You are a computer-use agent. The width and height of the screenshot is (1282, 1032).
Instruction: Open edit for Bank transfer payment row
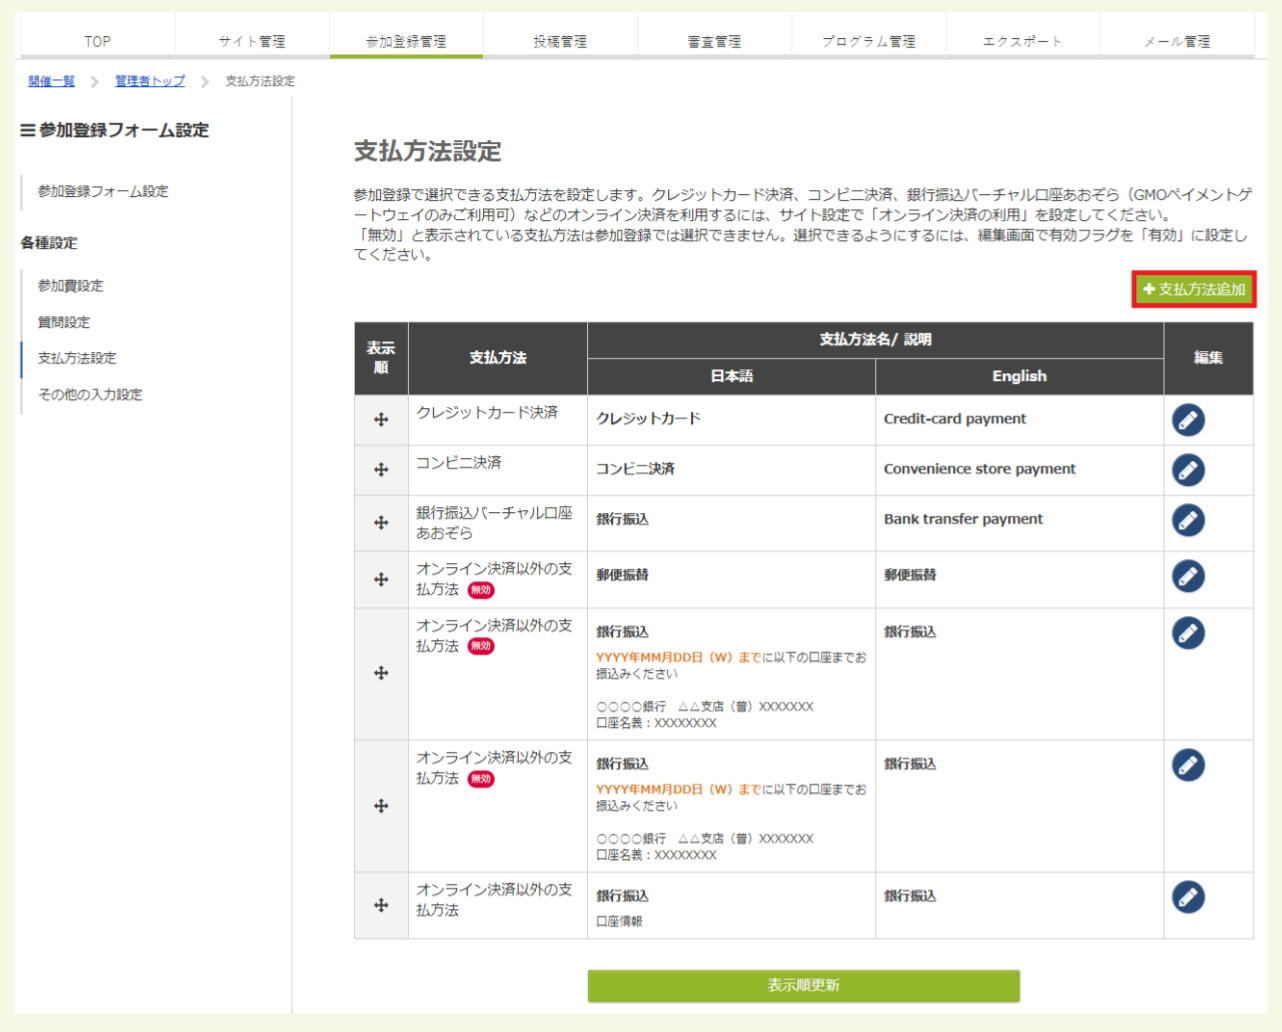(x=1188, y=520)
